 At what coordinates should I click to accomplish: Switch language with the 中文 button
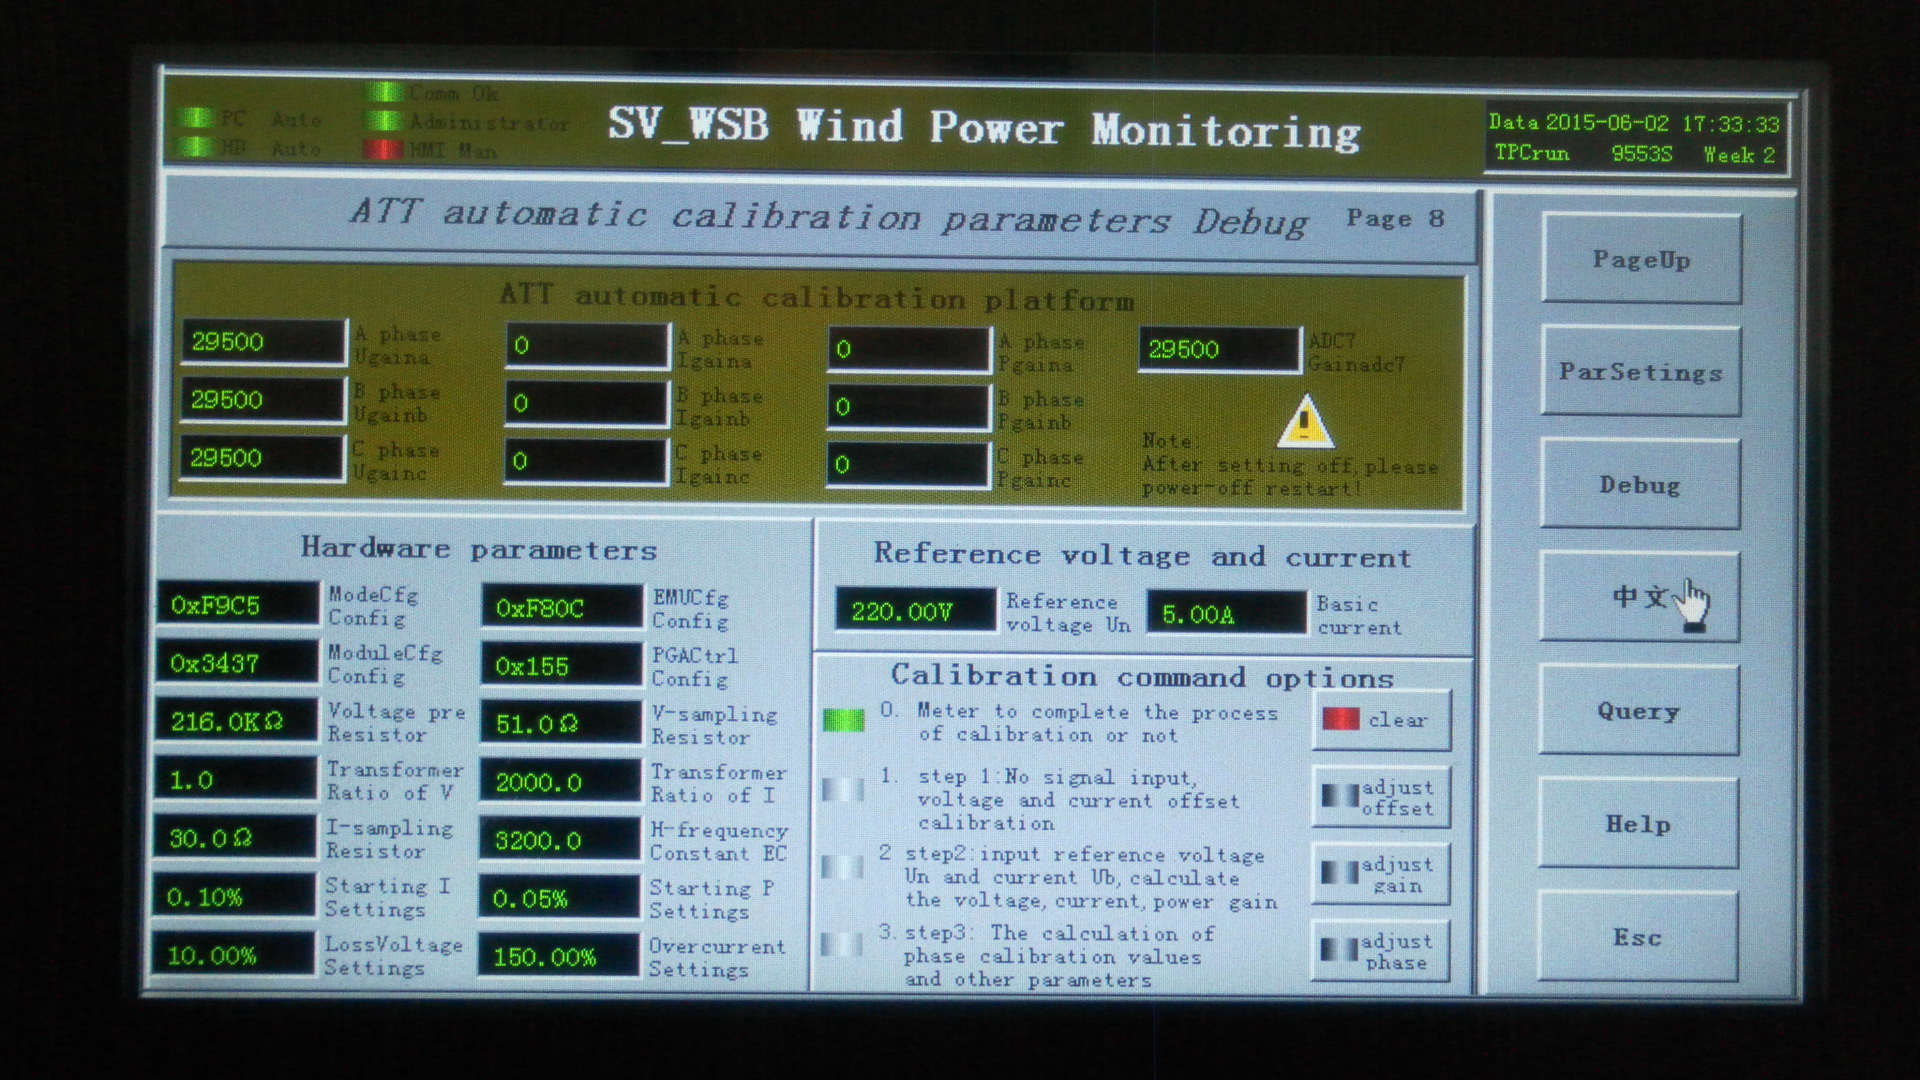click(1639, 597)
